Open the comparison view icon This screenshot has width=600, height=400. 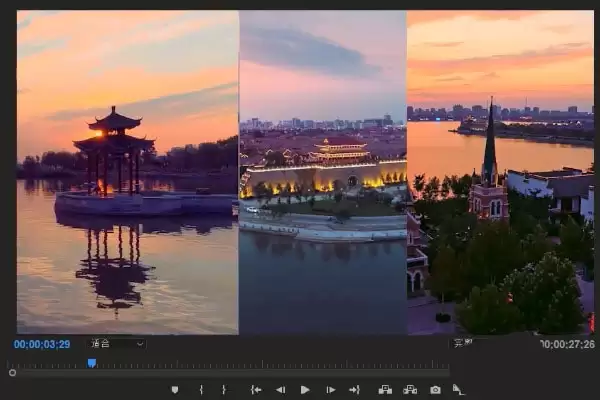[458, 390]
